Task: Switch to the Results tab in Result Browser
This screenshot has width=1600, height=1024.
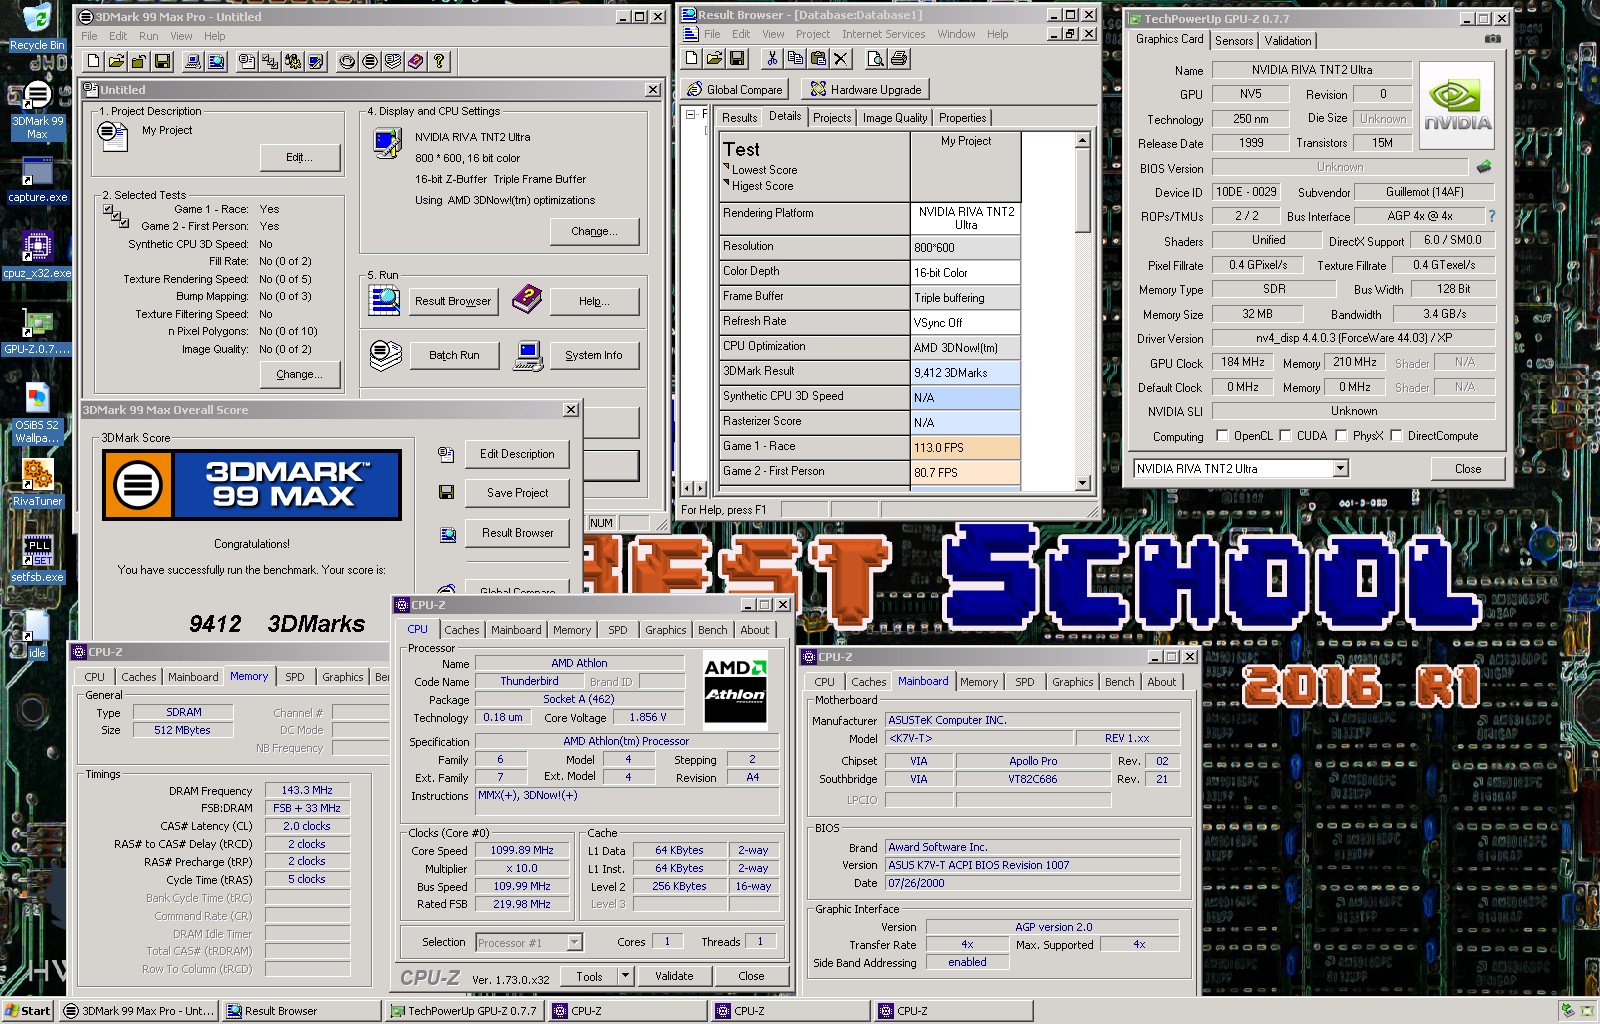Action: (739, 118)
